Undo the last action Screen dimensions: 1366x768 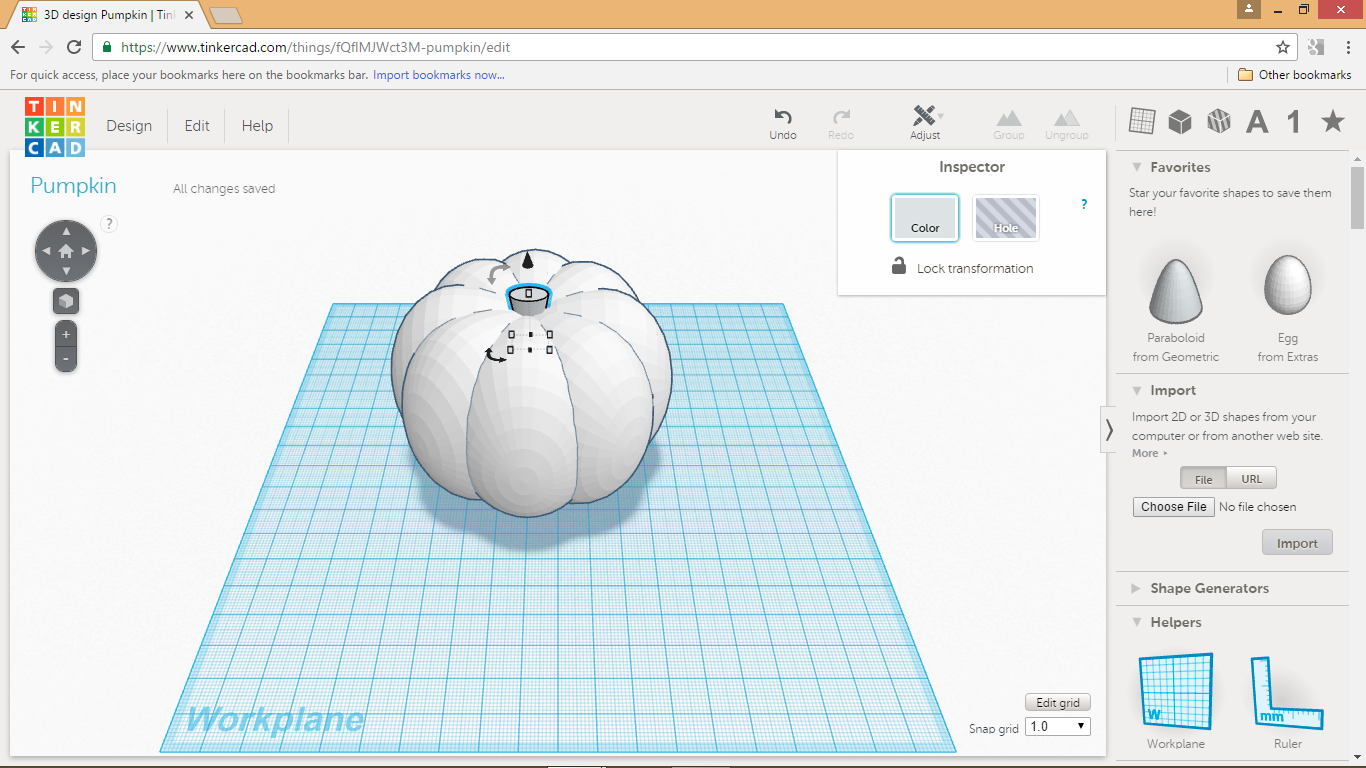pos(783,121)
